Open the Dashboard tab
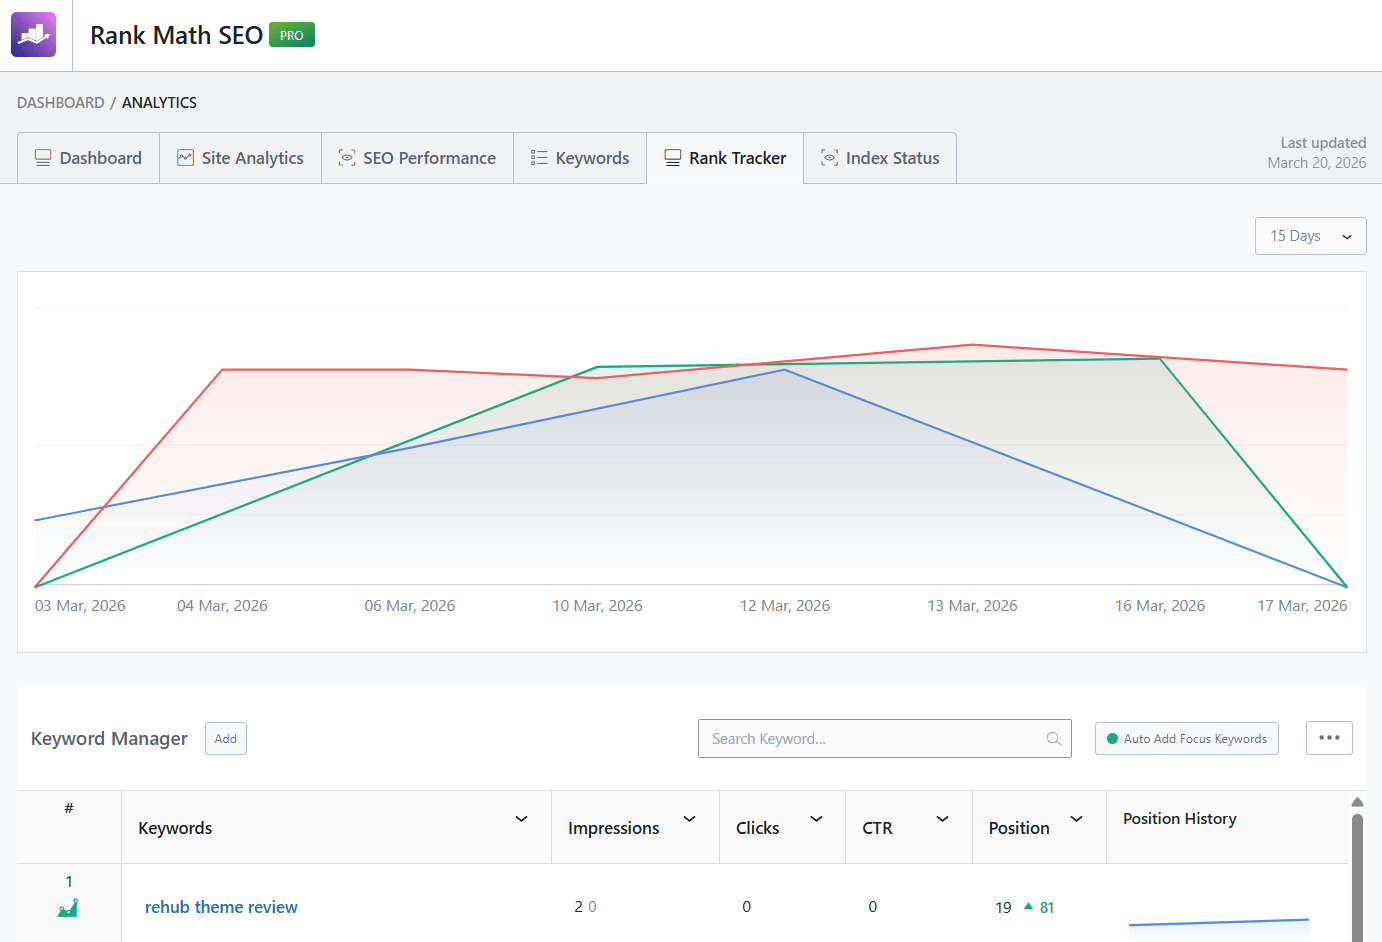The height and width of the screenshot is (942, 1382). (x=89, y=158)
